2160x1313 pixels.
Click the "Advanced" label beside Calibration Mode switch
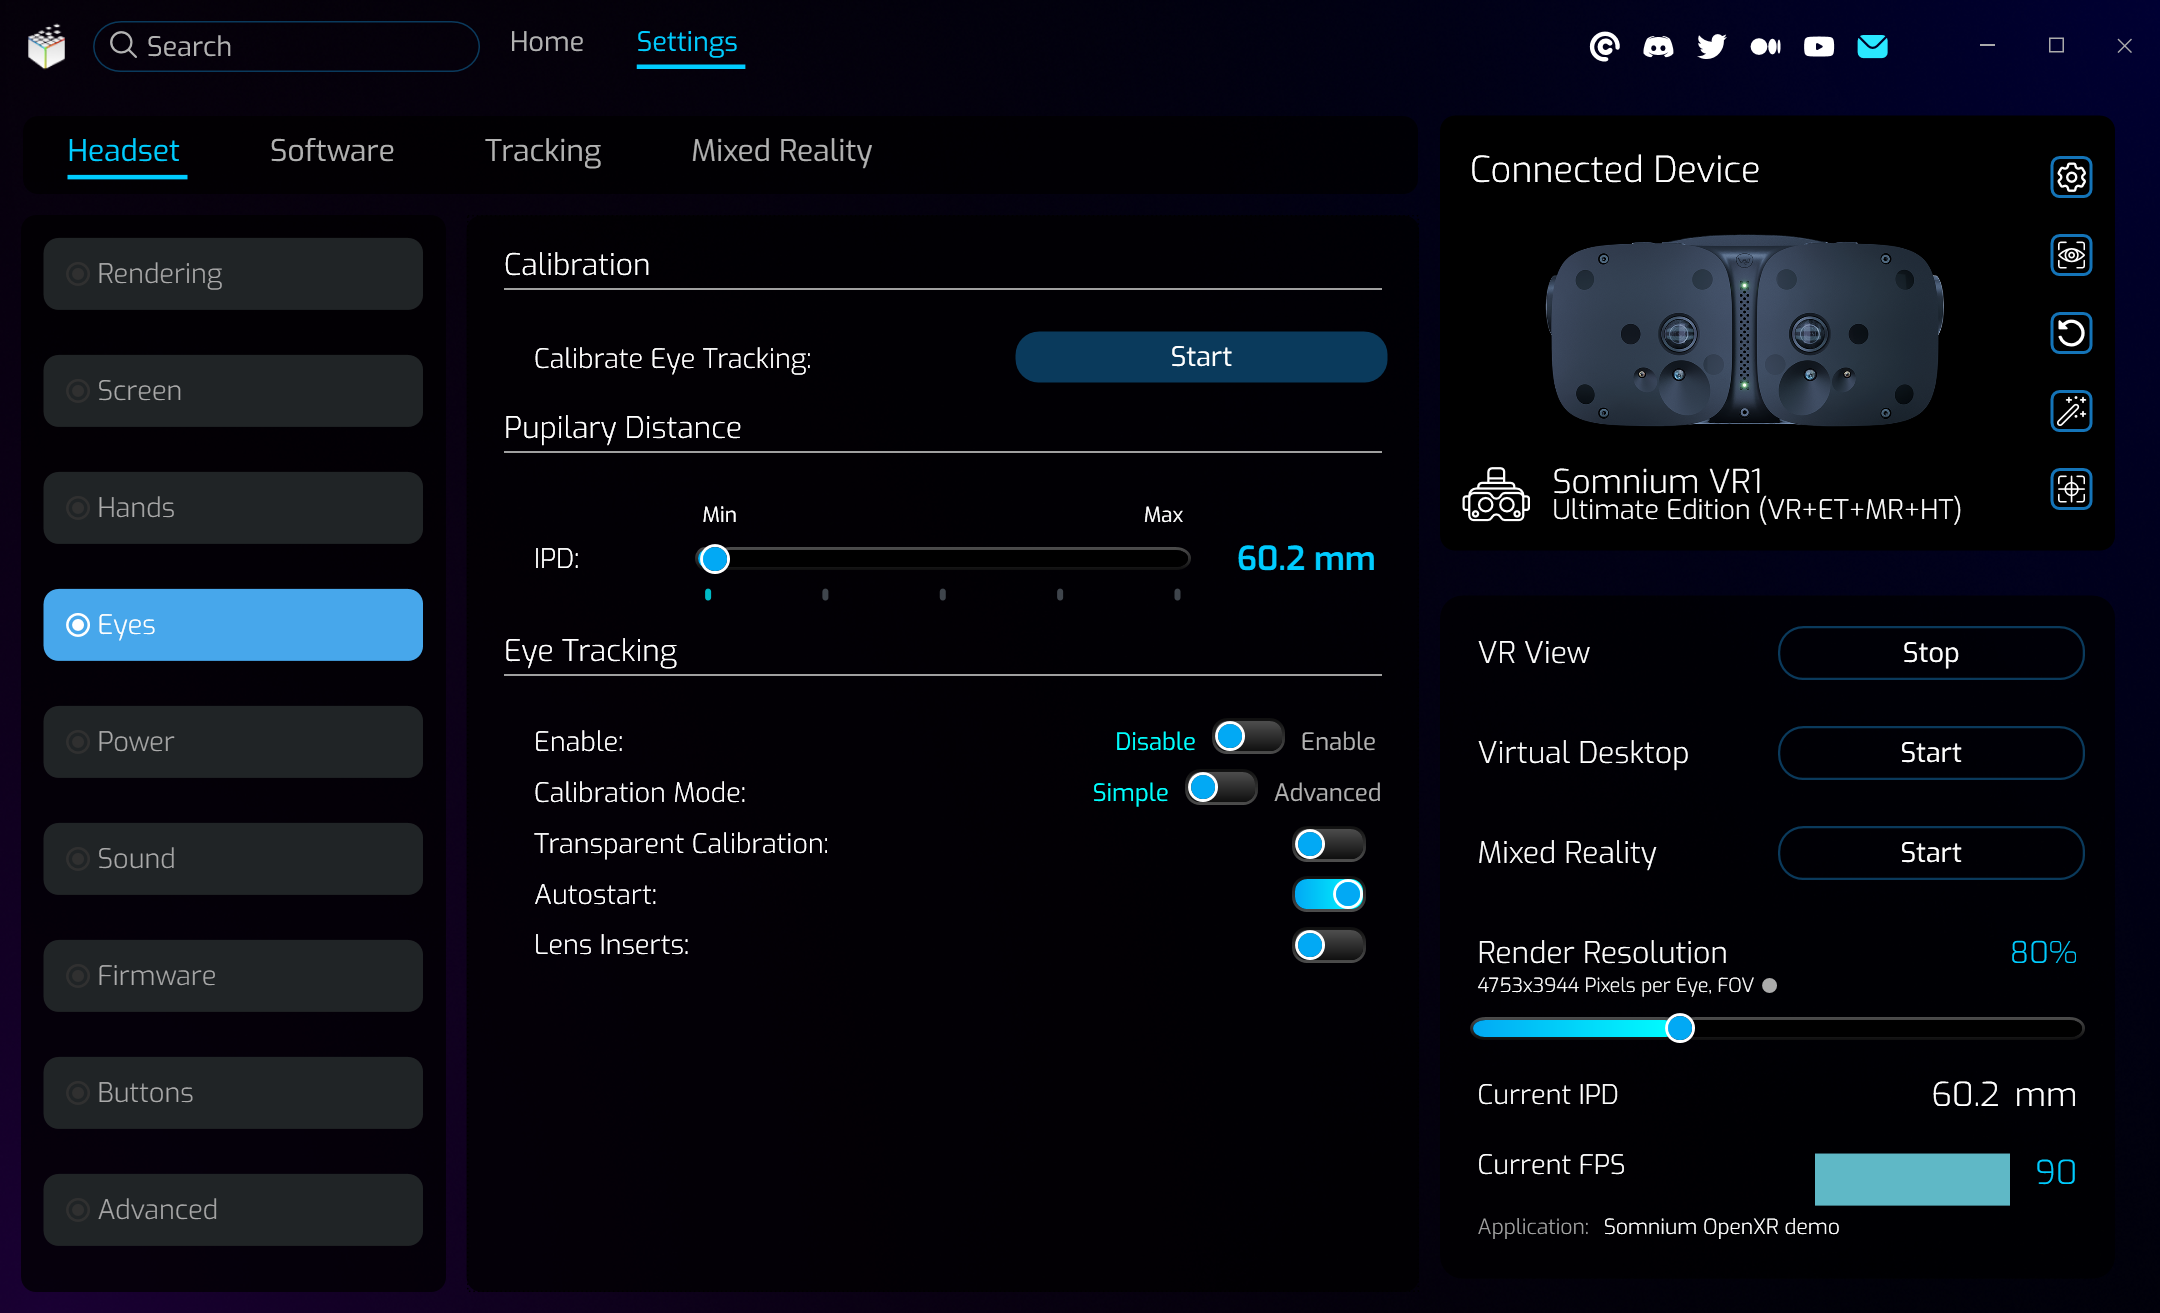(1327, 793)
